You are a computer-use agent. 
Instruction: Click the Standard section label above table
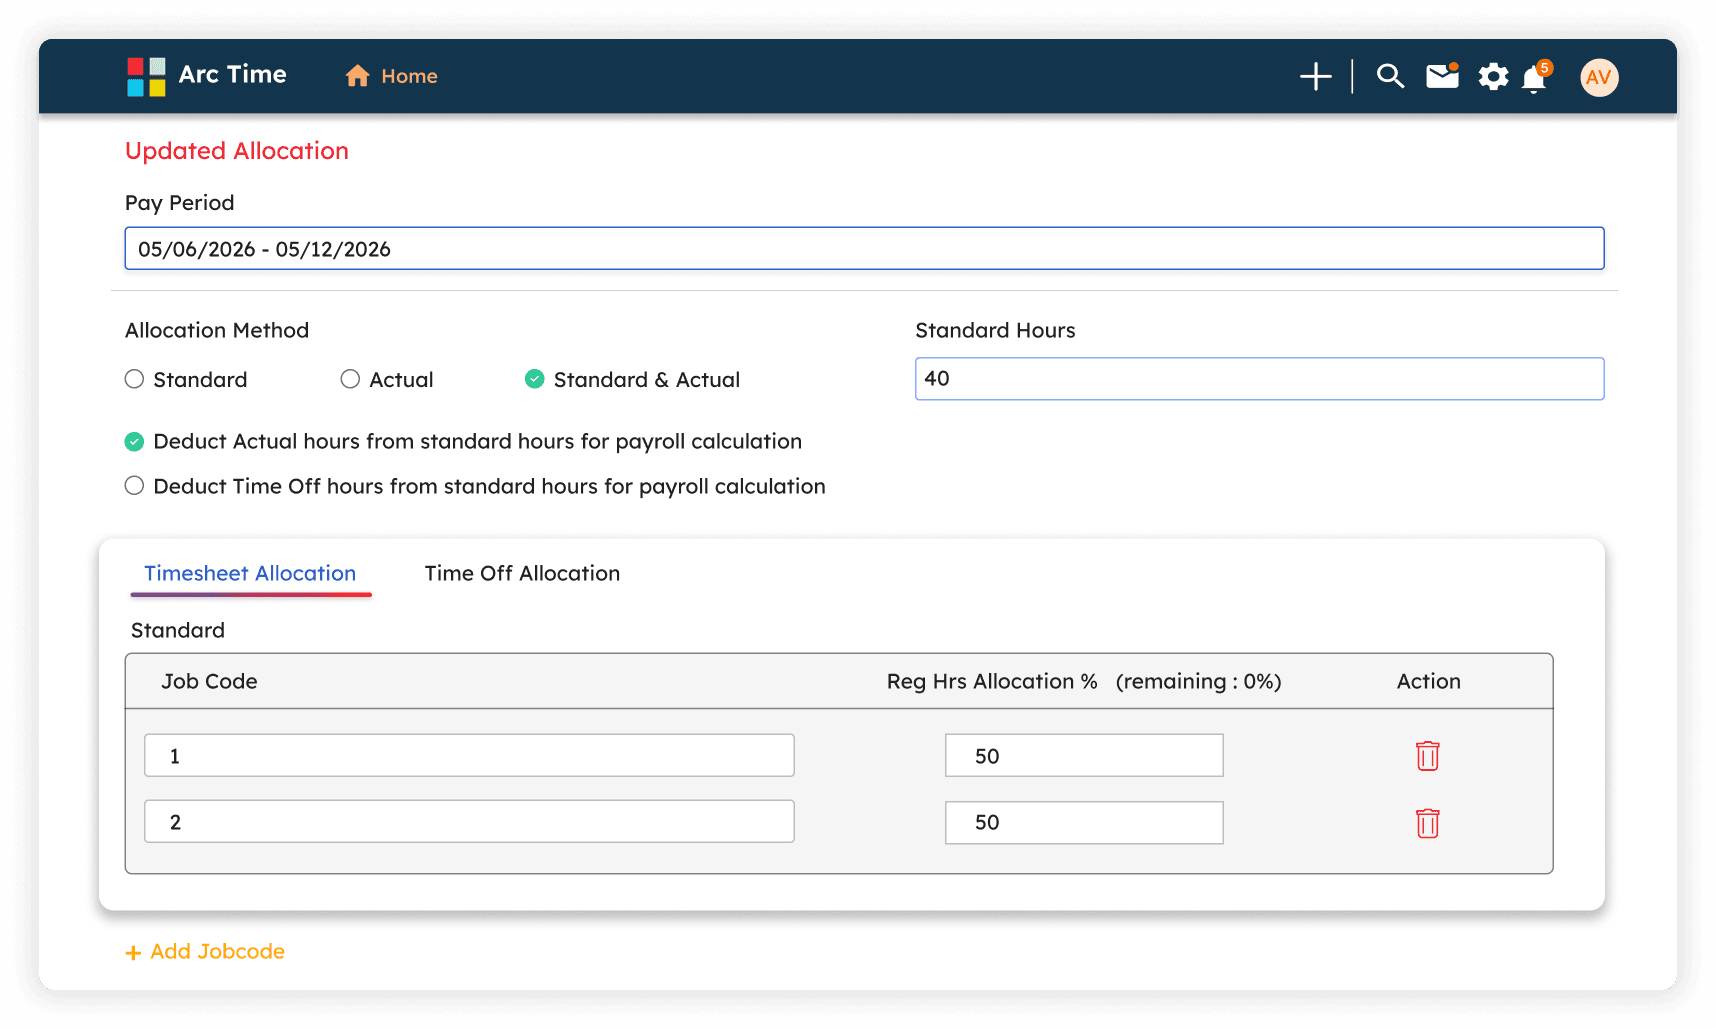point(178,630)
